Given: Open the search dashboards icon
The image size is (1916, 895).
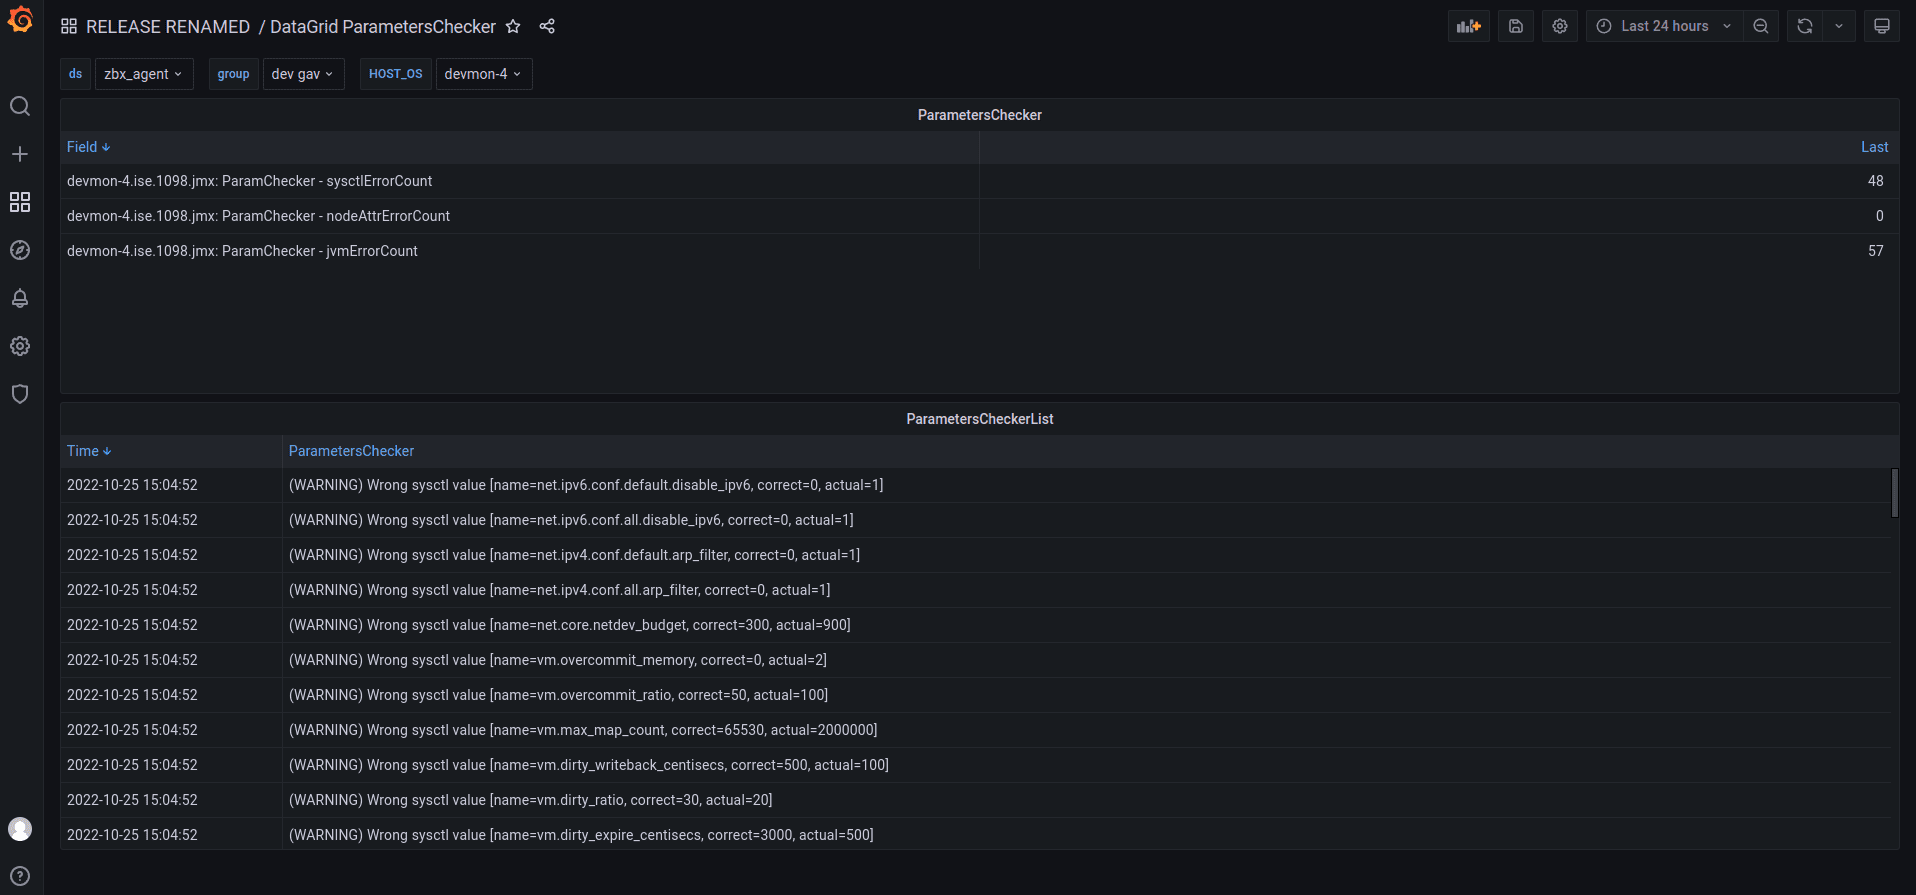Looking at the screenshot, I should [20, 106].
